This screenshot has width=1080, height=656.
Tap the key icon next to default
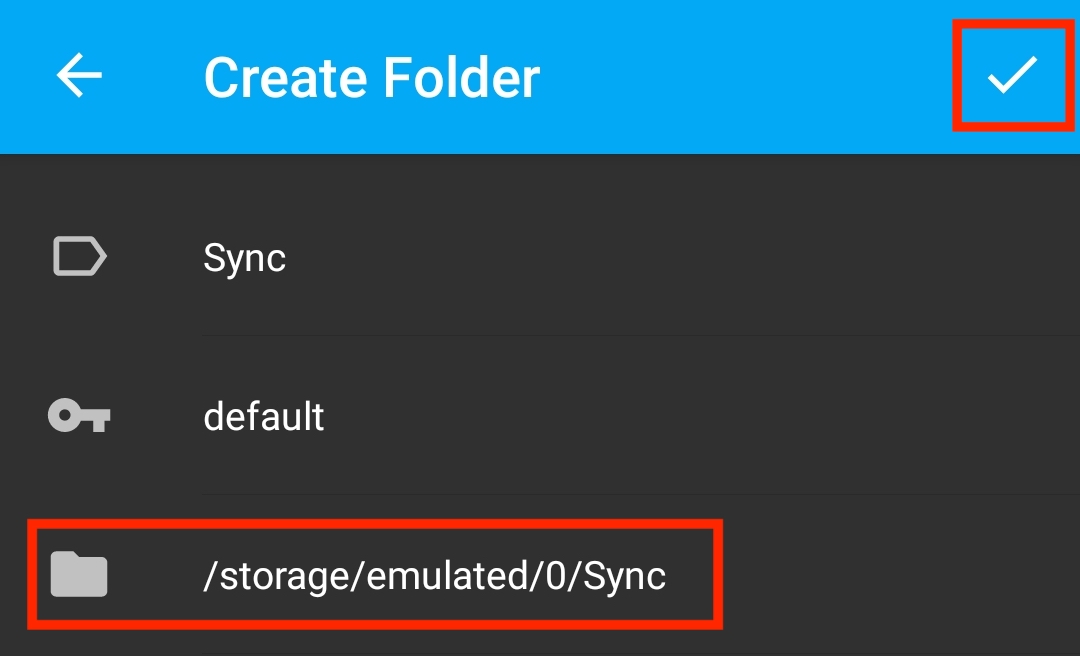[x=79, y=416]
